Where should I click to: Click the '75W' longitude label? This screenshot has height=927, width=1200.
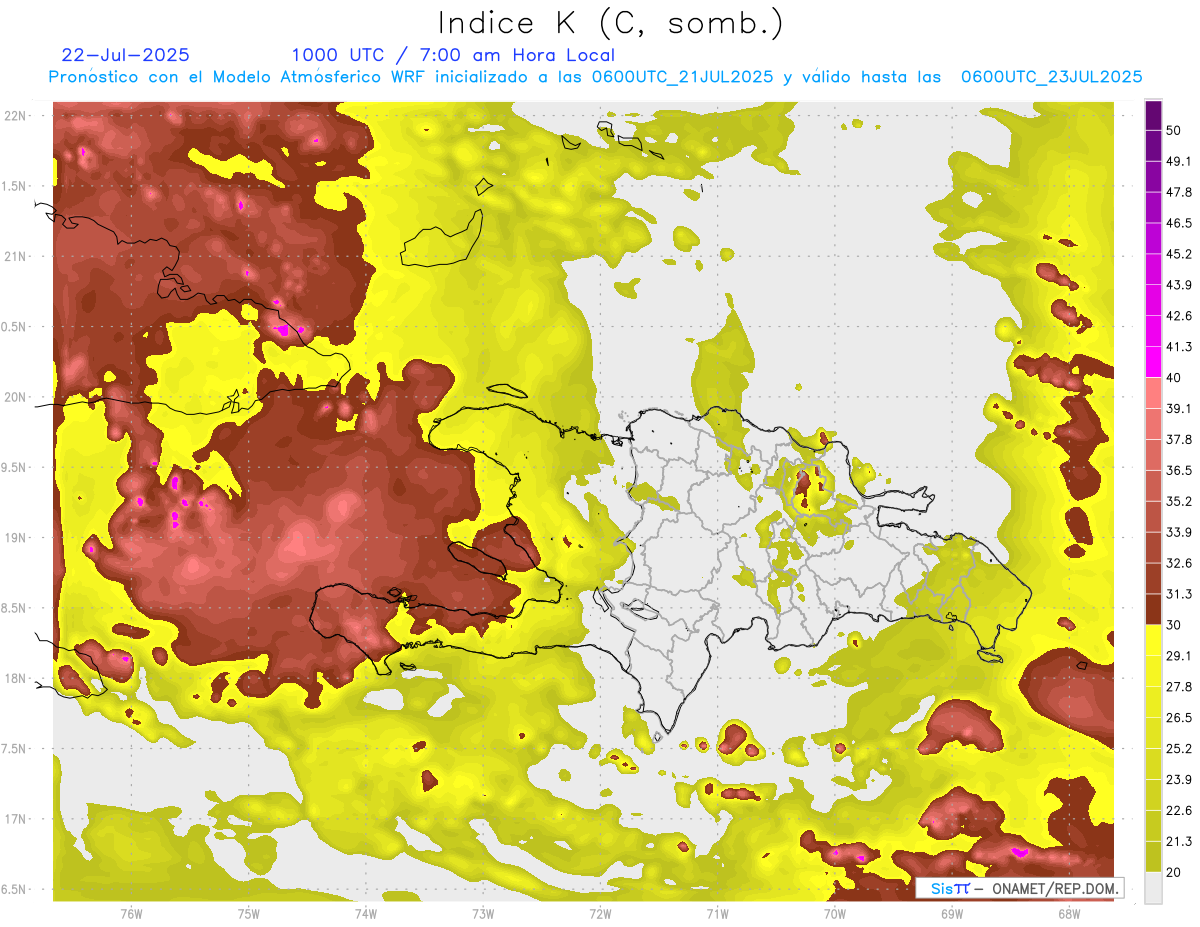(249, 913)
